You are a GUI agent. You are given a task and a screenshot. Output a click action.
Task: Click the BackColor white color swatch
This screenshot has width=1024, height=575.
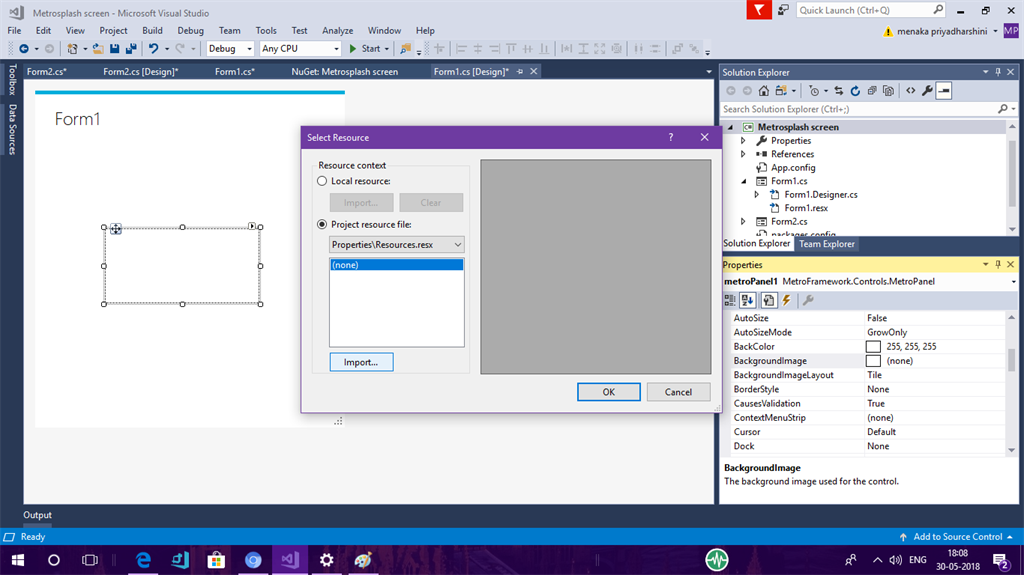873,347
